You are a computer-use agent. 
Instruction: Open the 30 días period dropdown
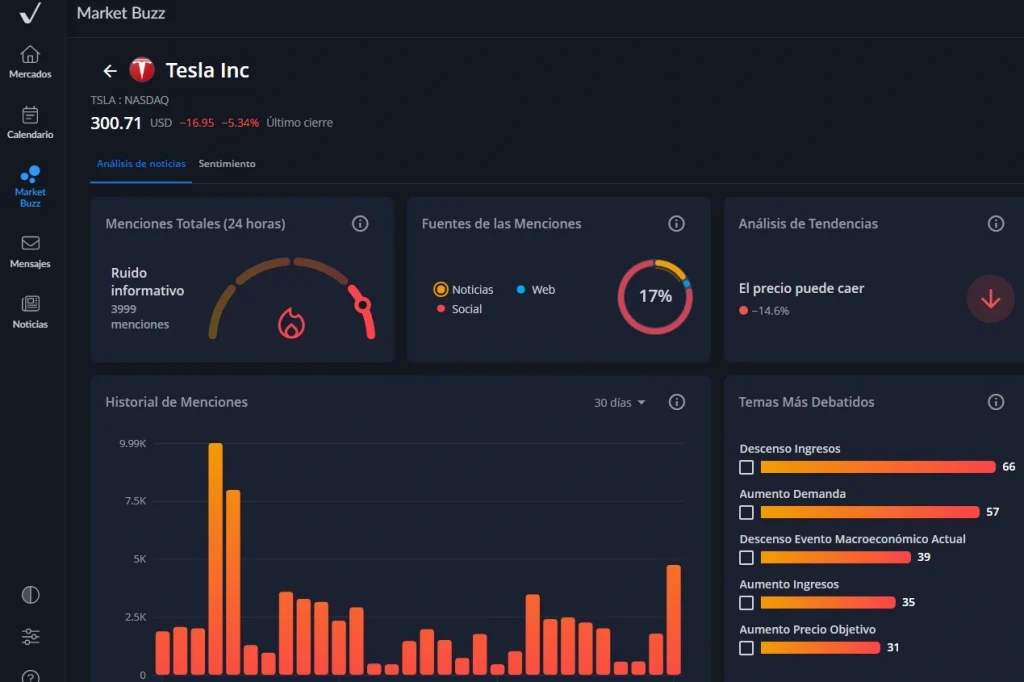[619, 402]
